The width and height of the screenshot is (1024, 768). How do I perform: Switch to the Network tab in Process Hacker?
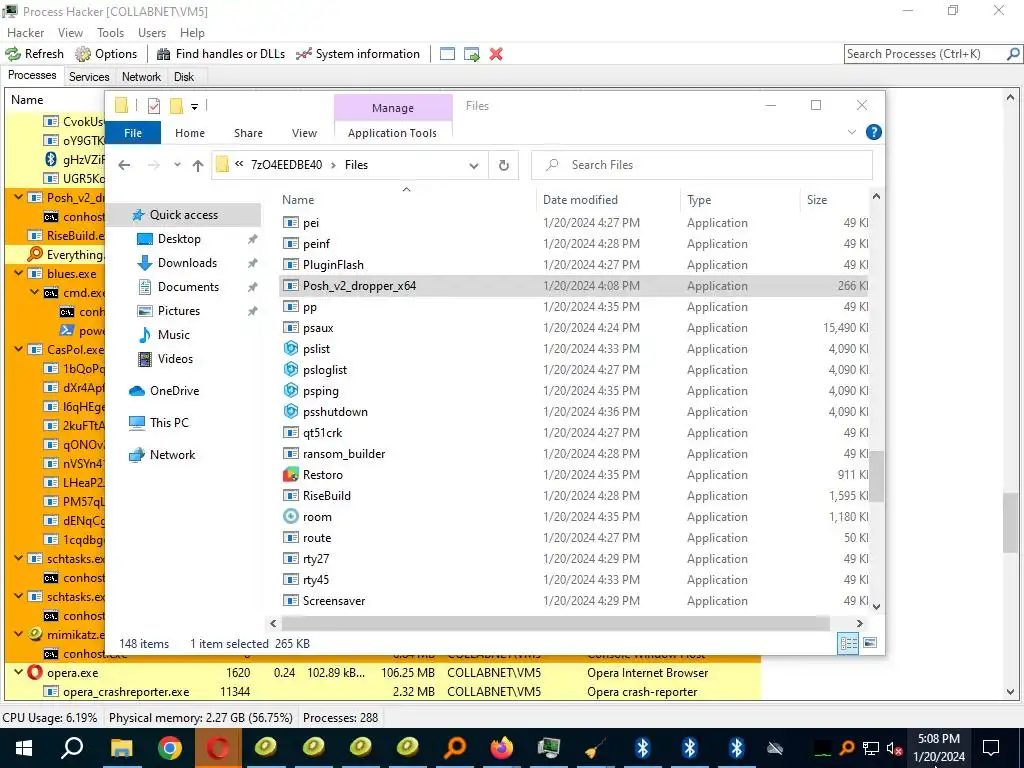141,76
